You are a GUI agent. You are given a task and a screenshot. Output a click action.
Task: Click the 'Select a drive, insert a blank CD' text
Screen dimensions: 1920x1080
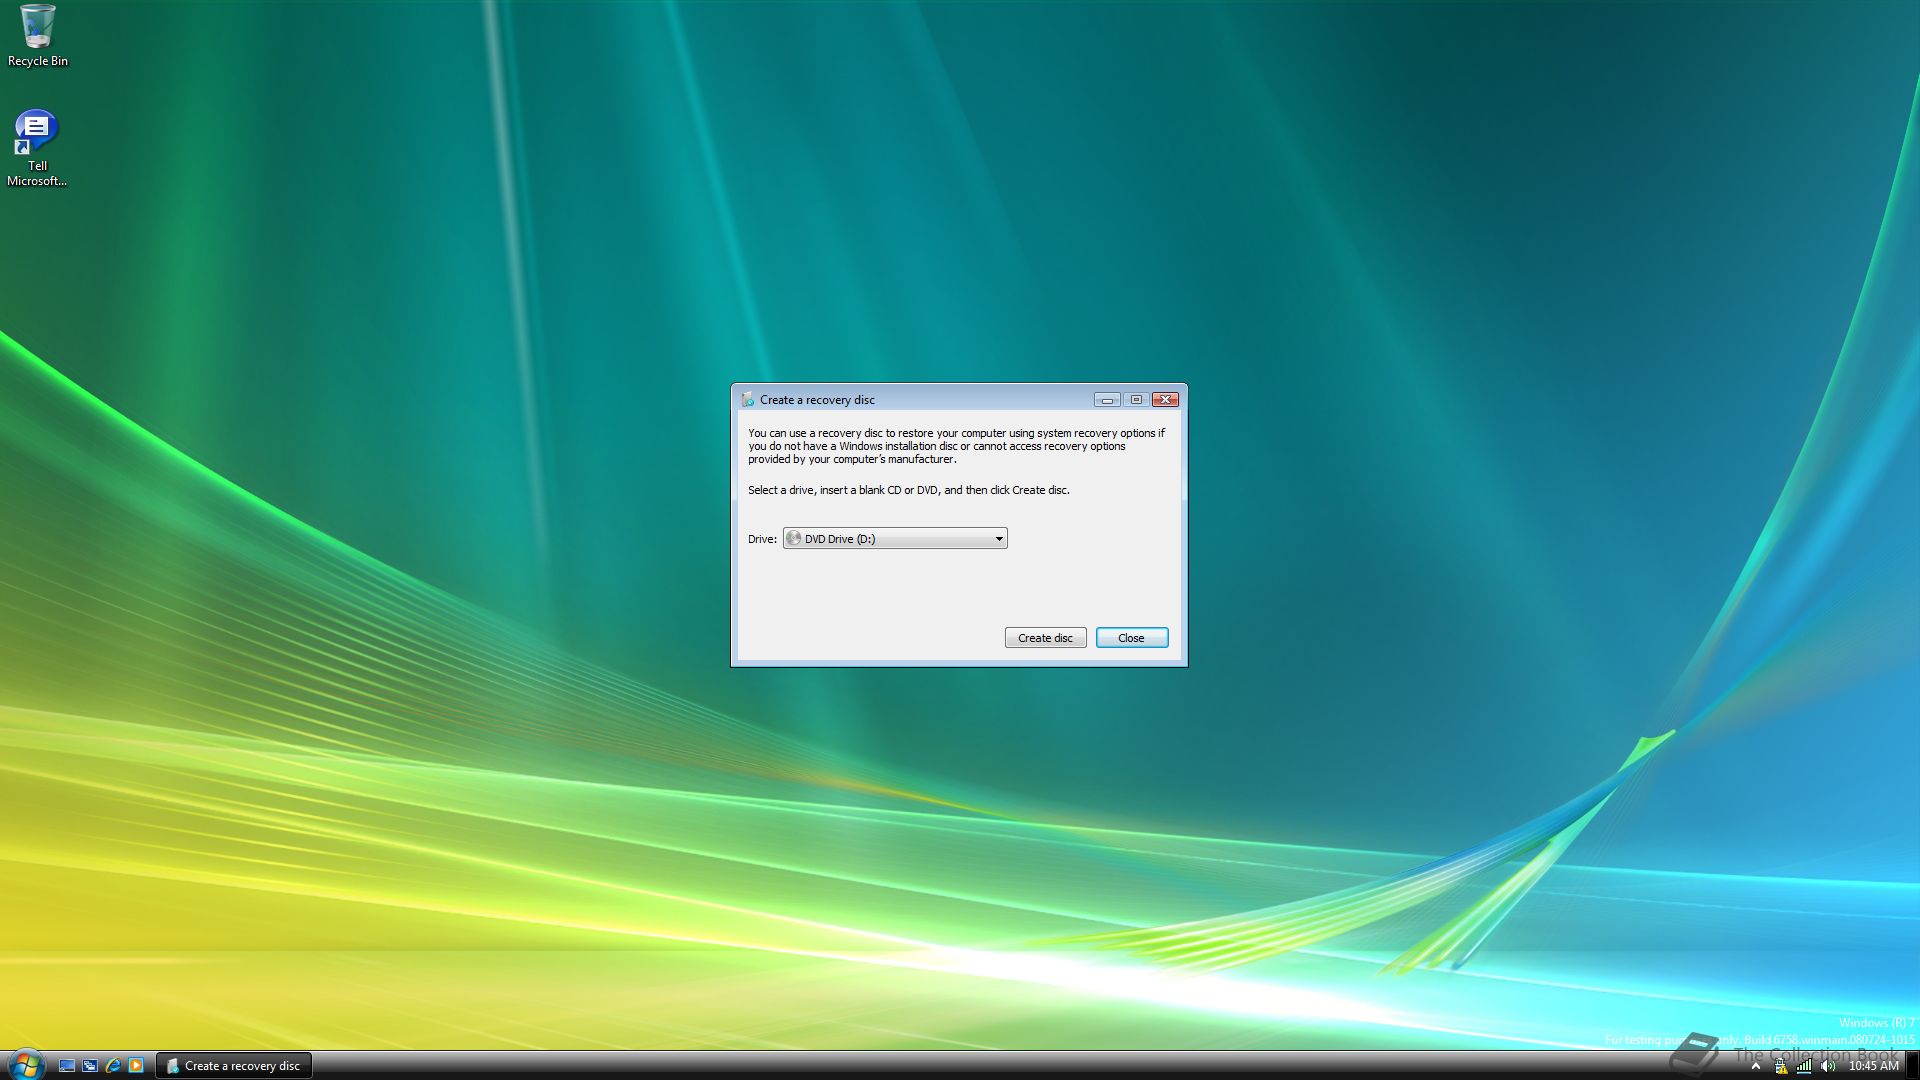point(909,490)
